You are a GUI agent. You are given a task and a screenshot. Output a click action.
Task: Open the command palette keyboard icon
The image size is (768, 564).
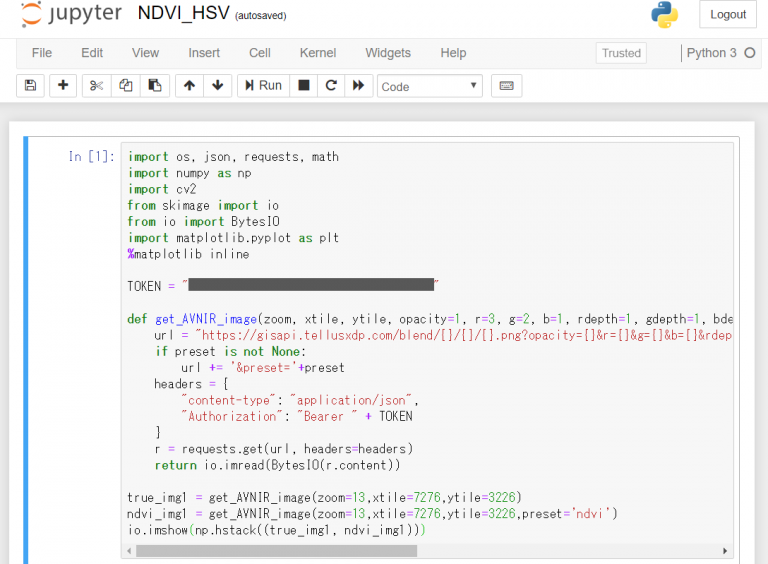506,86
